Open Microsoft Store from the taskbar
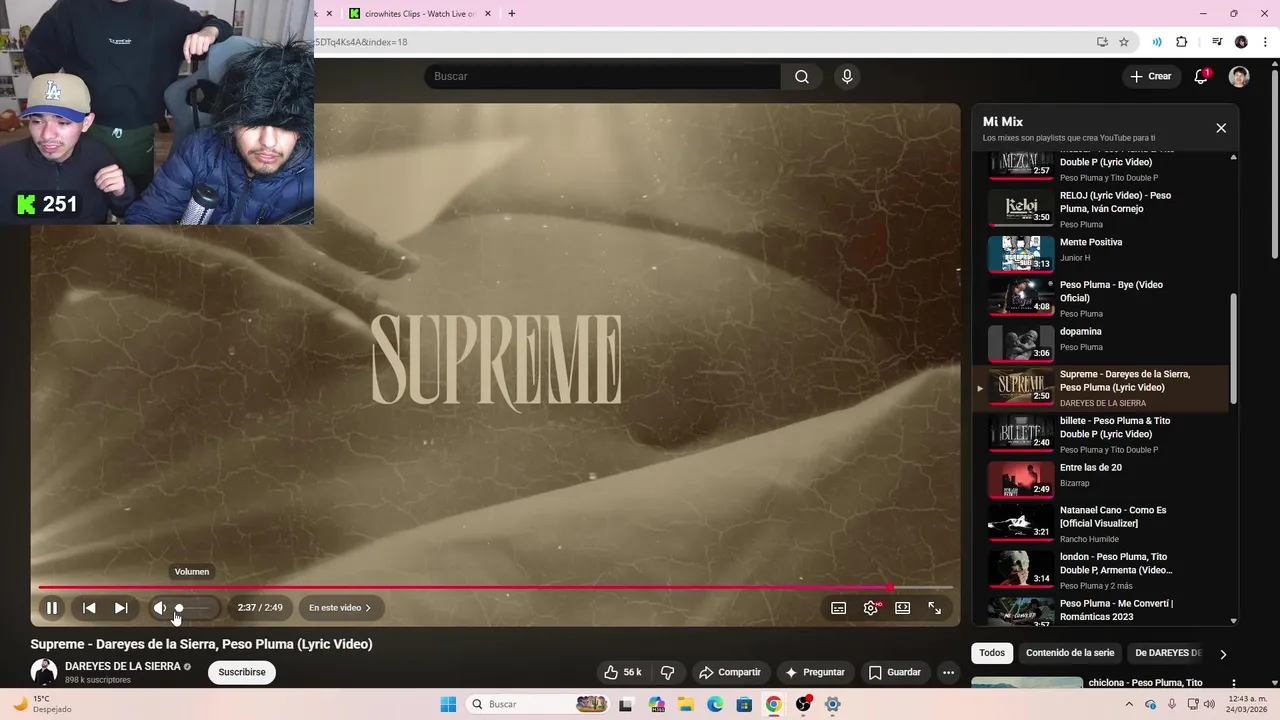Image resolution: width=1280 pixels, height=720 pixels. point(744,704)
